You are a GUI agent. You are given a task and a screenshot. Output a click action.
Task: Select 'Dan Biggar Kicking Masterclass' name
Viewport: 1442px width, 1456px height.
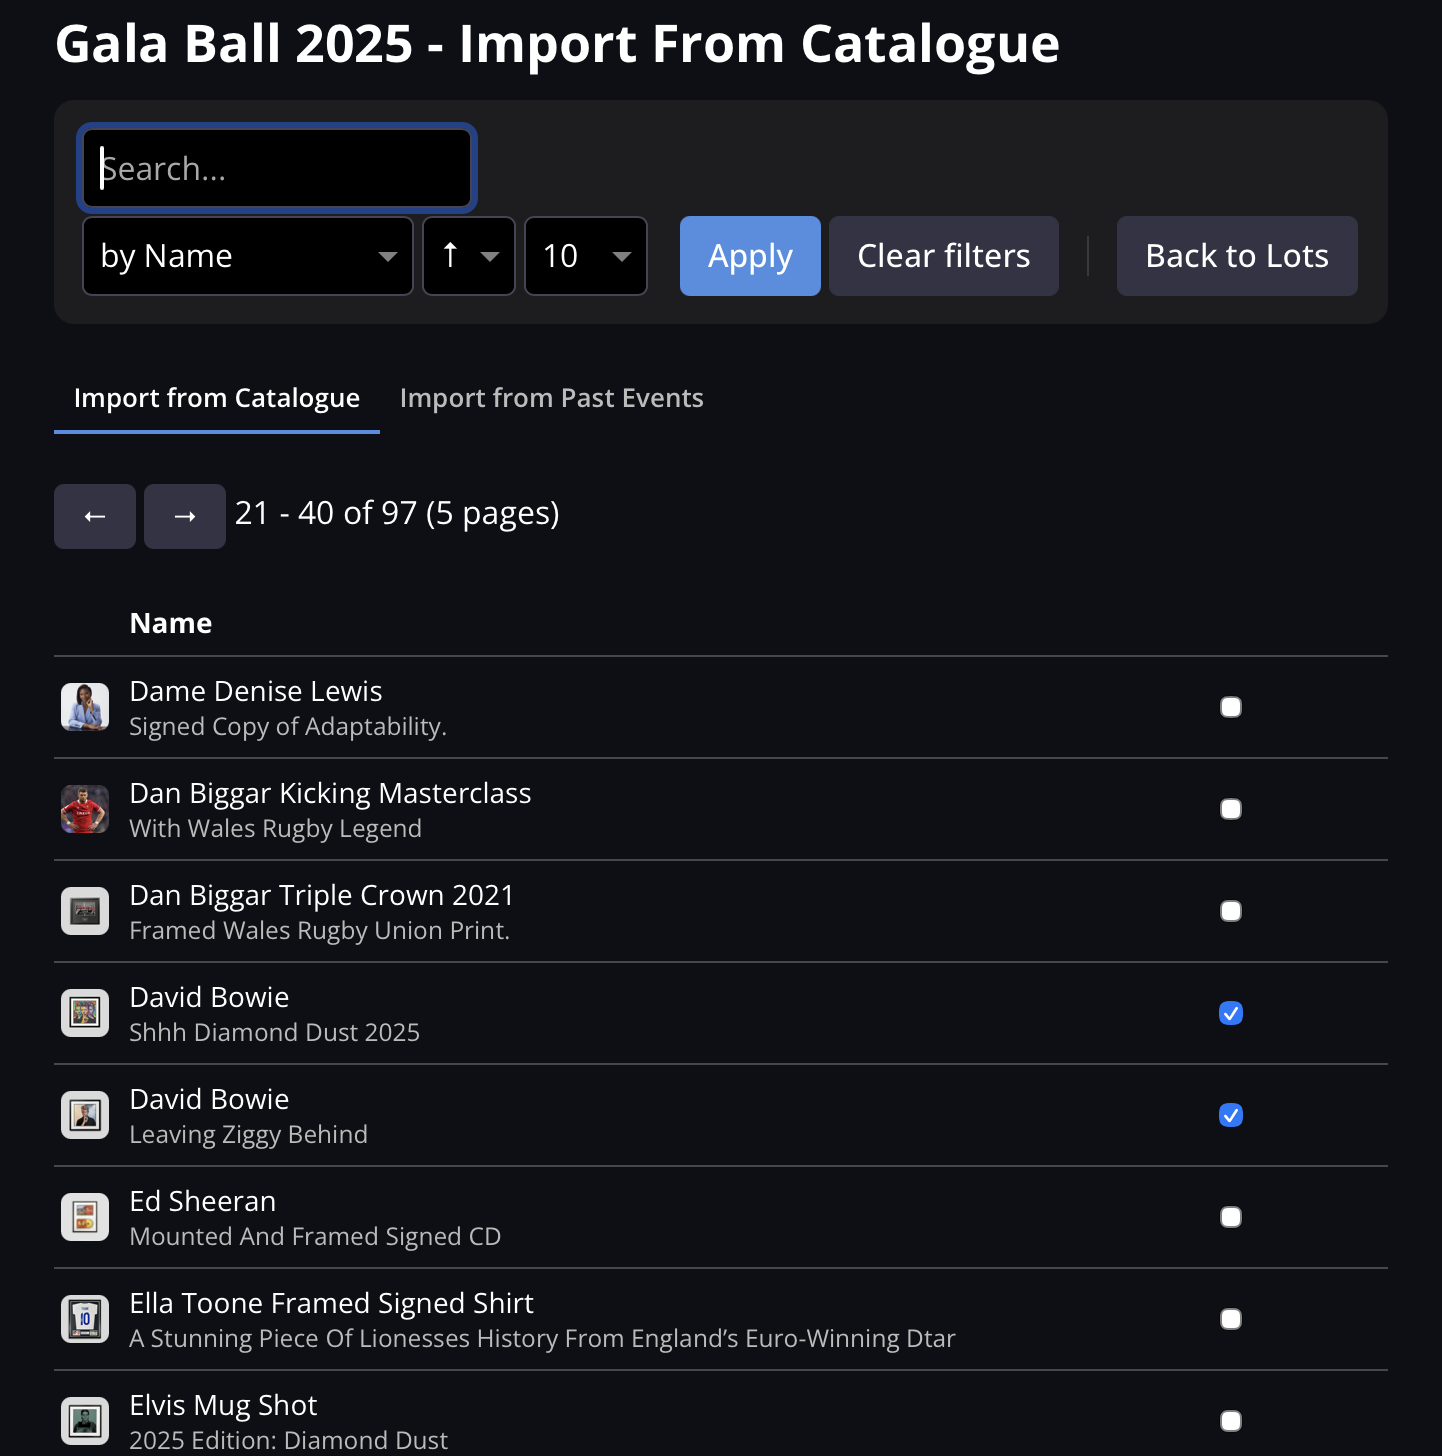click(x=330, y=793)
